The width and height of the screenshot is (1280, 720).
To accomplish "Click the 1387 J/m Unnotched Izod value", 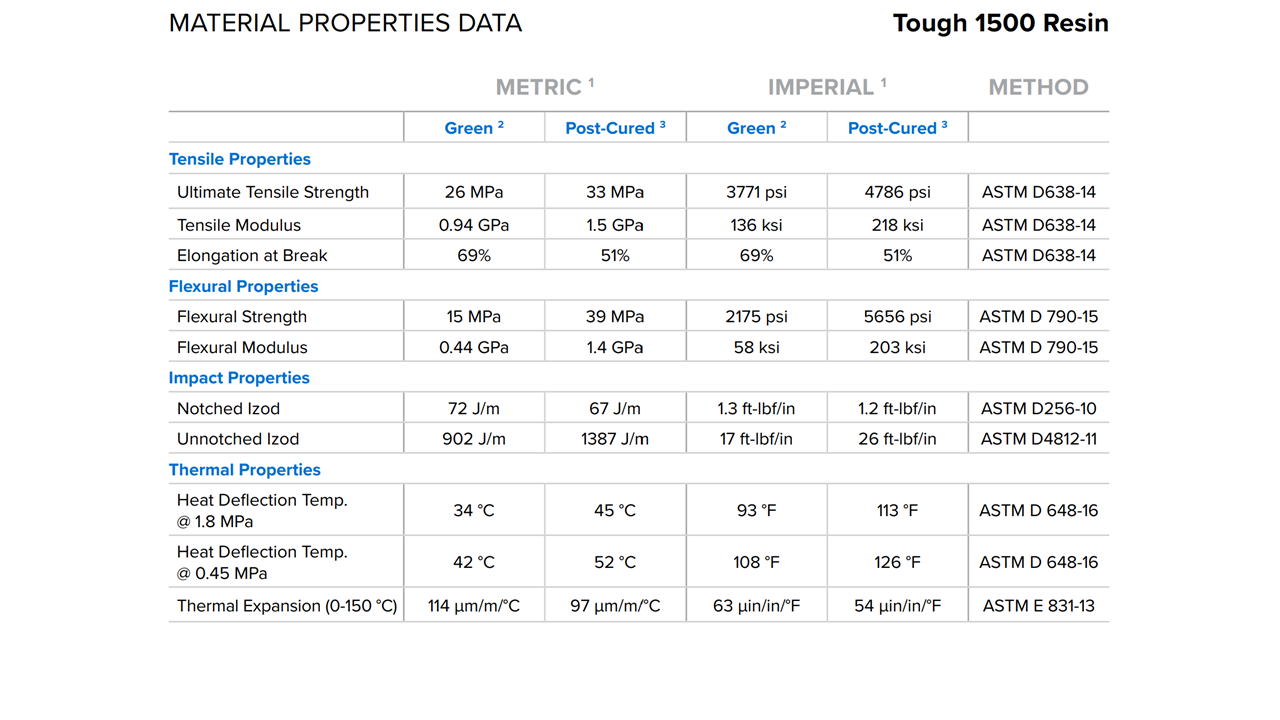I will (x=615, y=439).
